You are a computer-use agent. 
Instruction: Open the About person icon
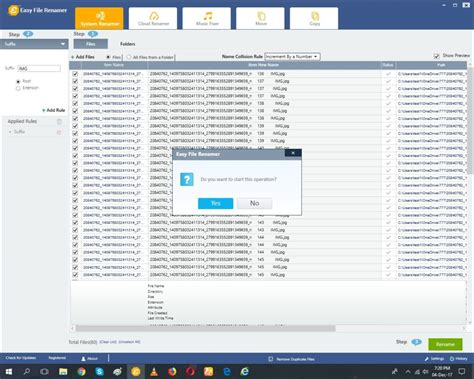click(83, 359)
